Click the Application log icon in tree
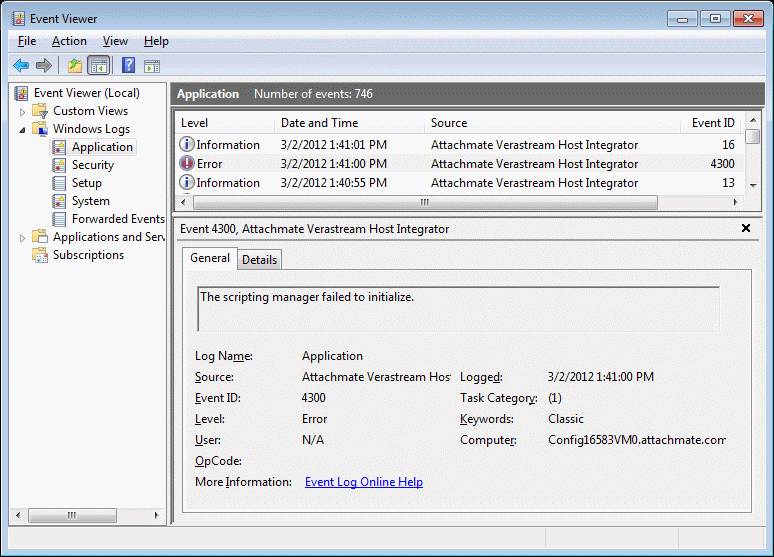The height and width of the screenshot is (557, 774). click(59, 147)
